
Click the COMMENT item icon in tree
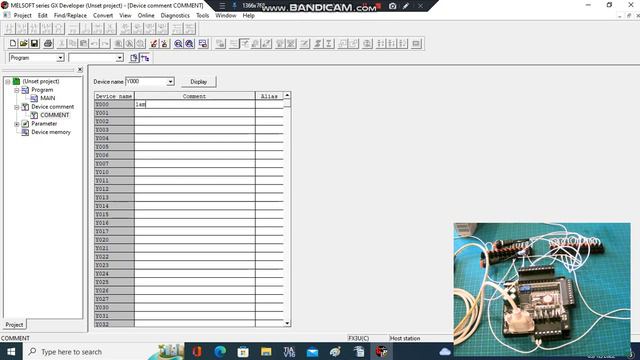click(34, 115)
